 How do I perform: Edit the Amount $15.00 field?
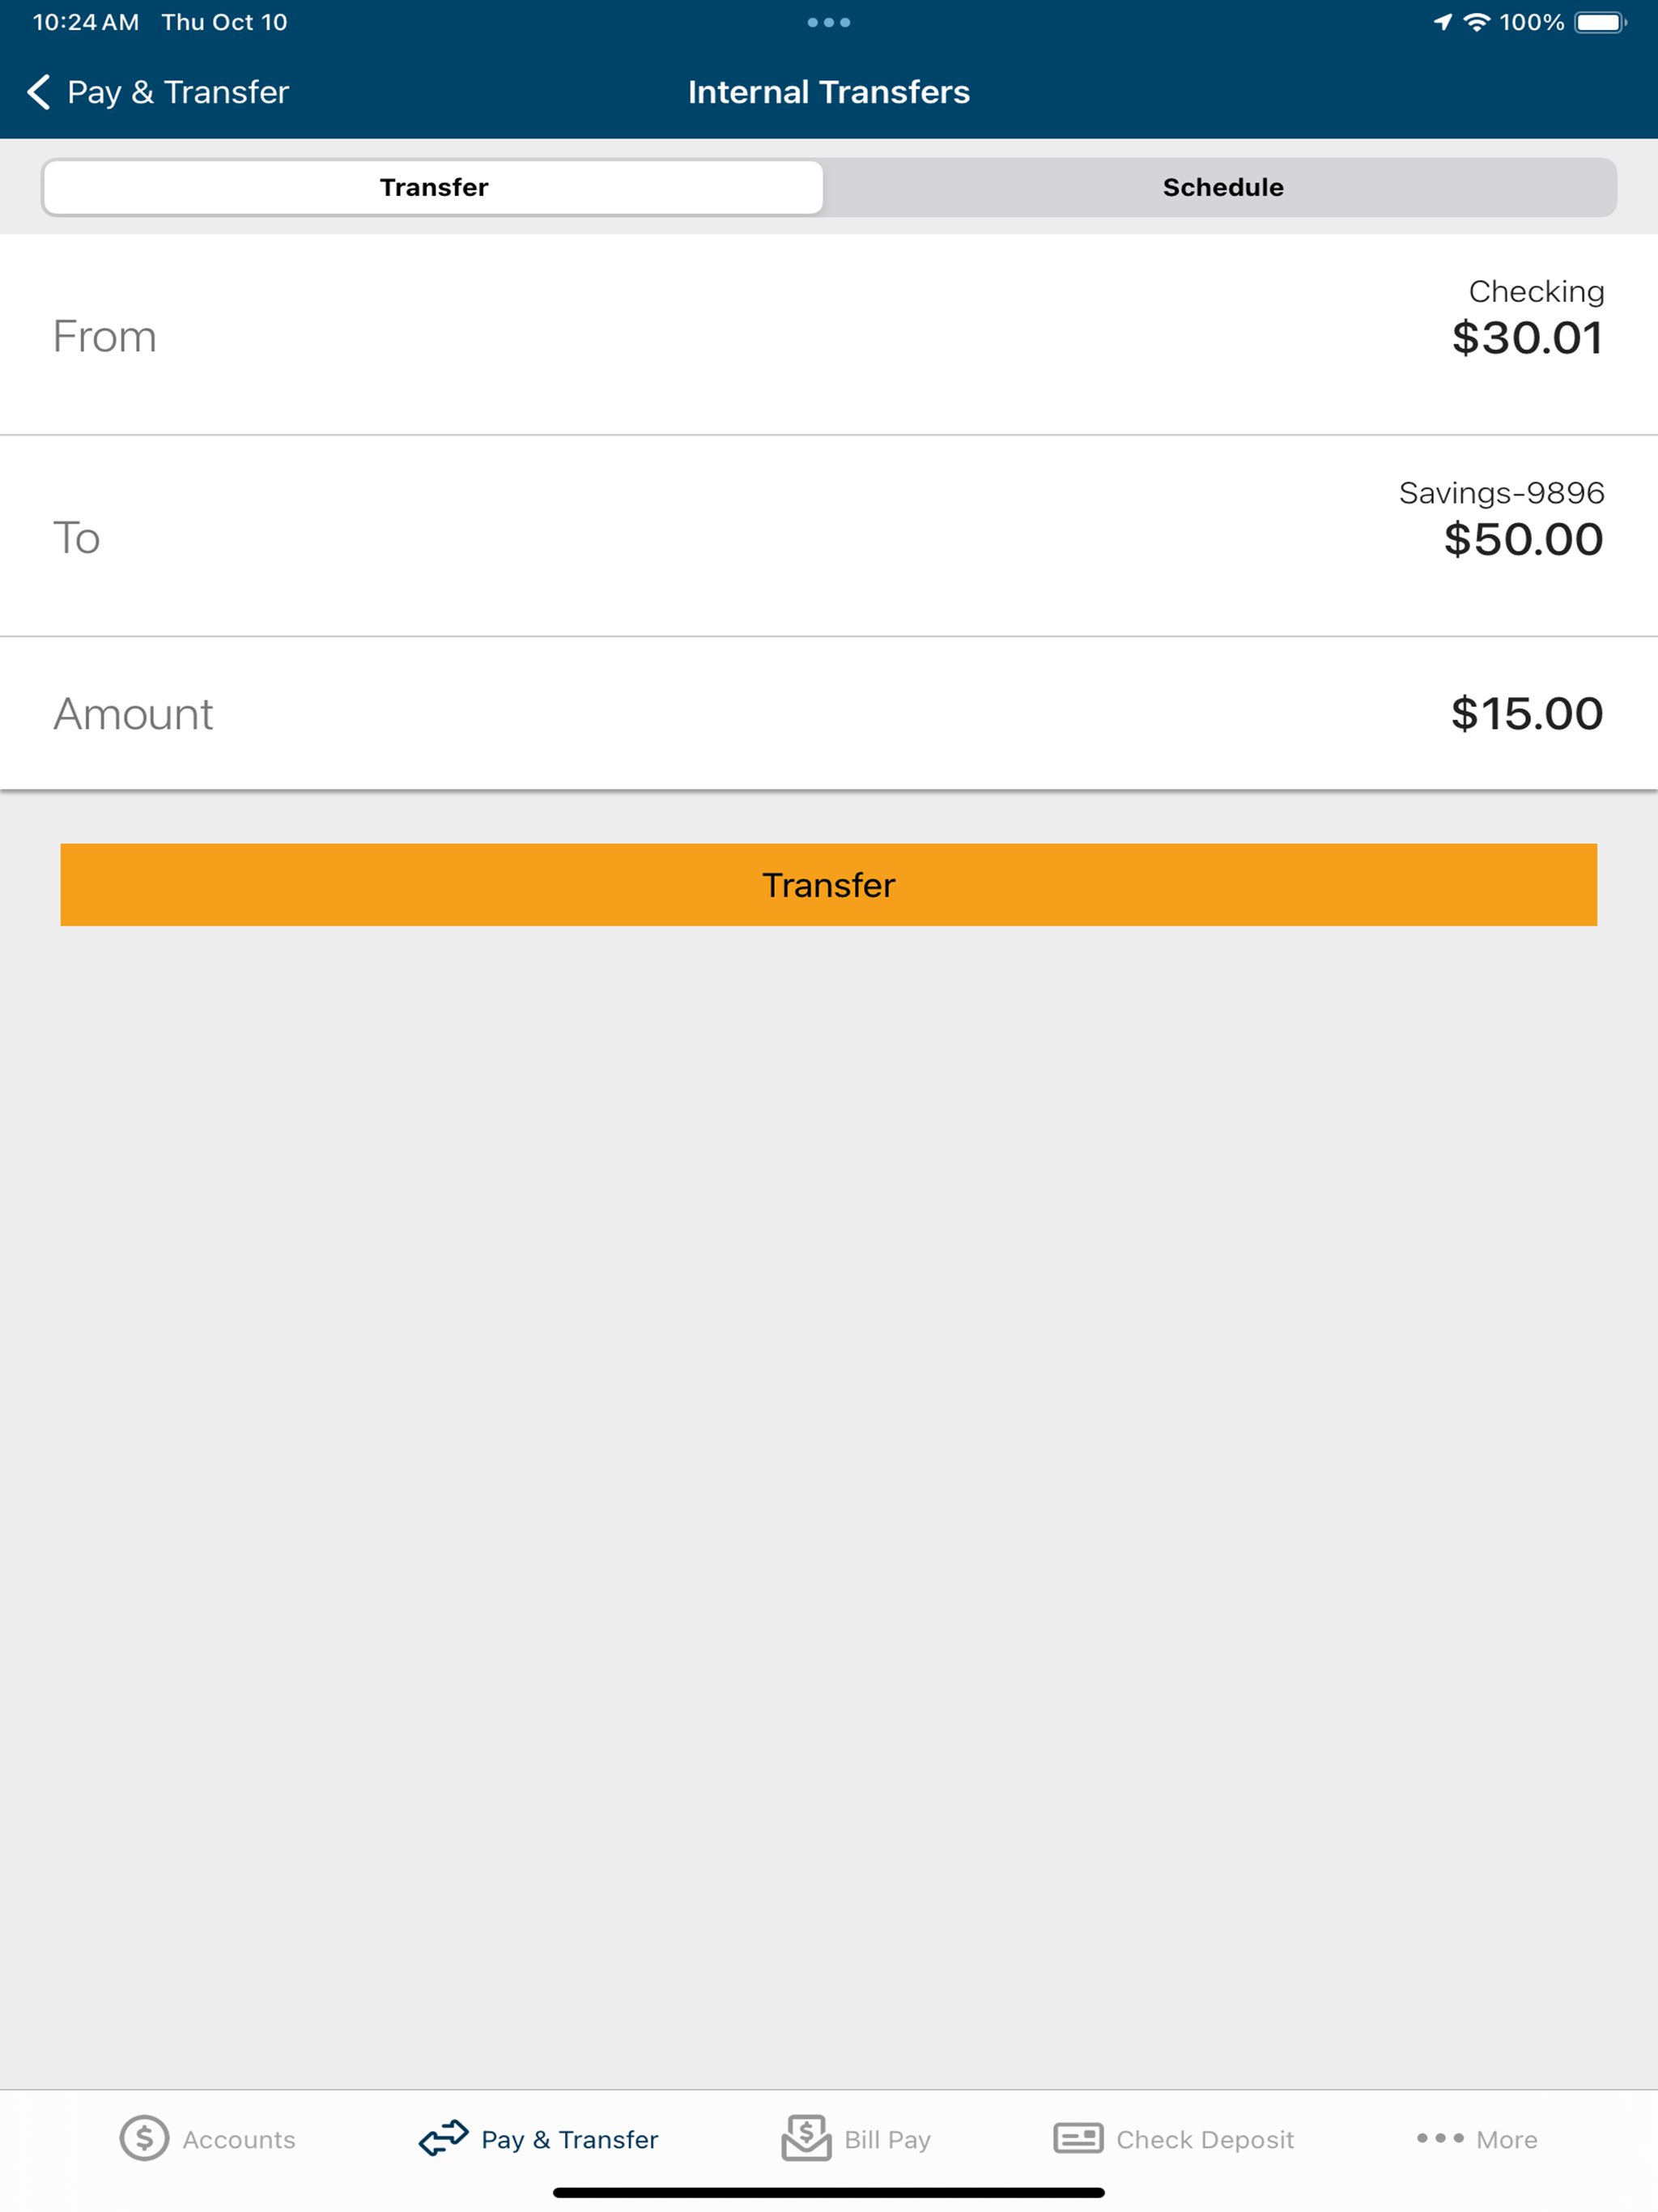click(x=829, y=713)
